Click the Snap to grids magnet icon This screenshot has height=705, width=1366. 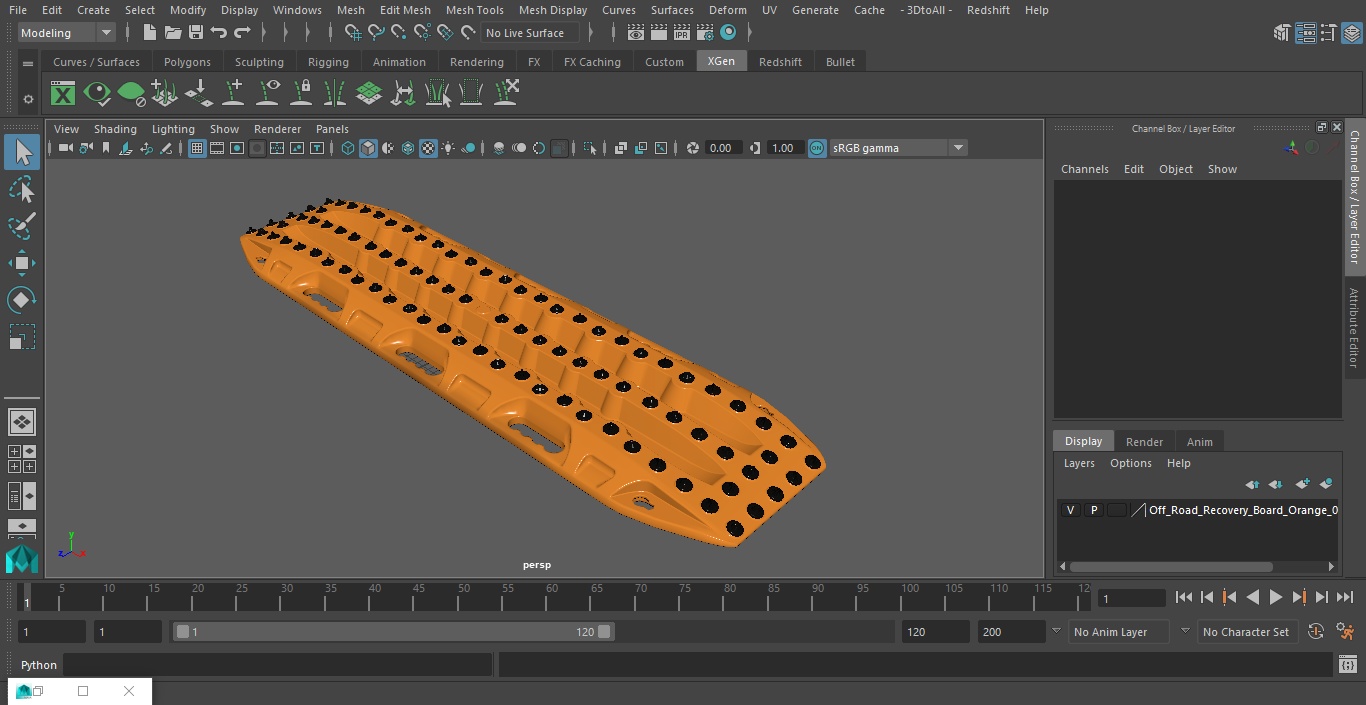353,33
